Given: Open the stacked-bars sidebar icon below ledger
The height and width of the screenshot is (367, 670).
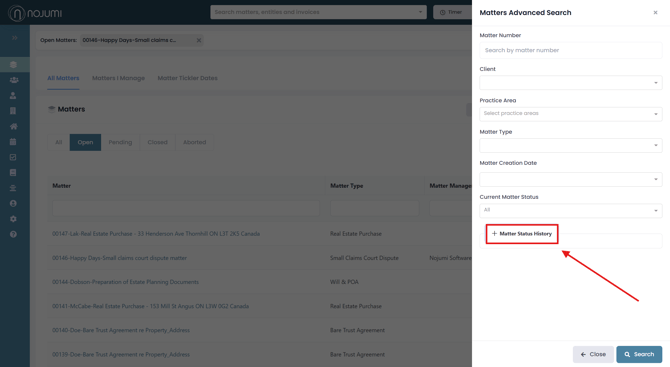Looking at the screenshot, I should (x=13, y=188).
